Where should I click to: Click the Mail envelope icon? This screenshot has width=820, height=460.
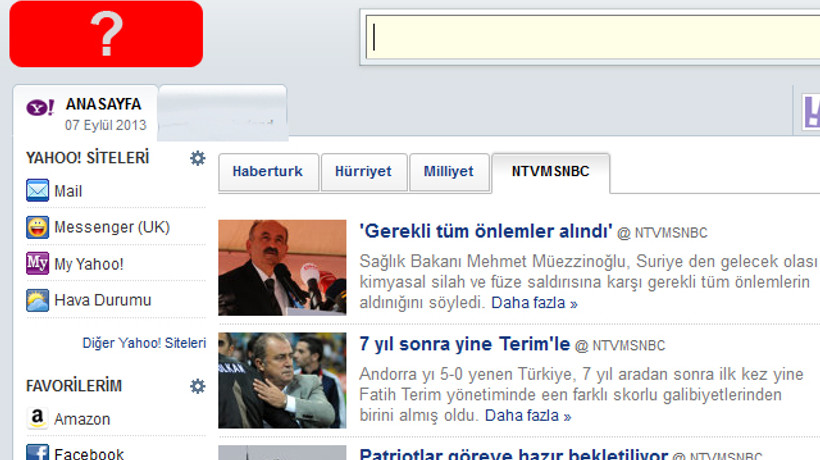coord(38,190)
